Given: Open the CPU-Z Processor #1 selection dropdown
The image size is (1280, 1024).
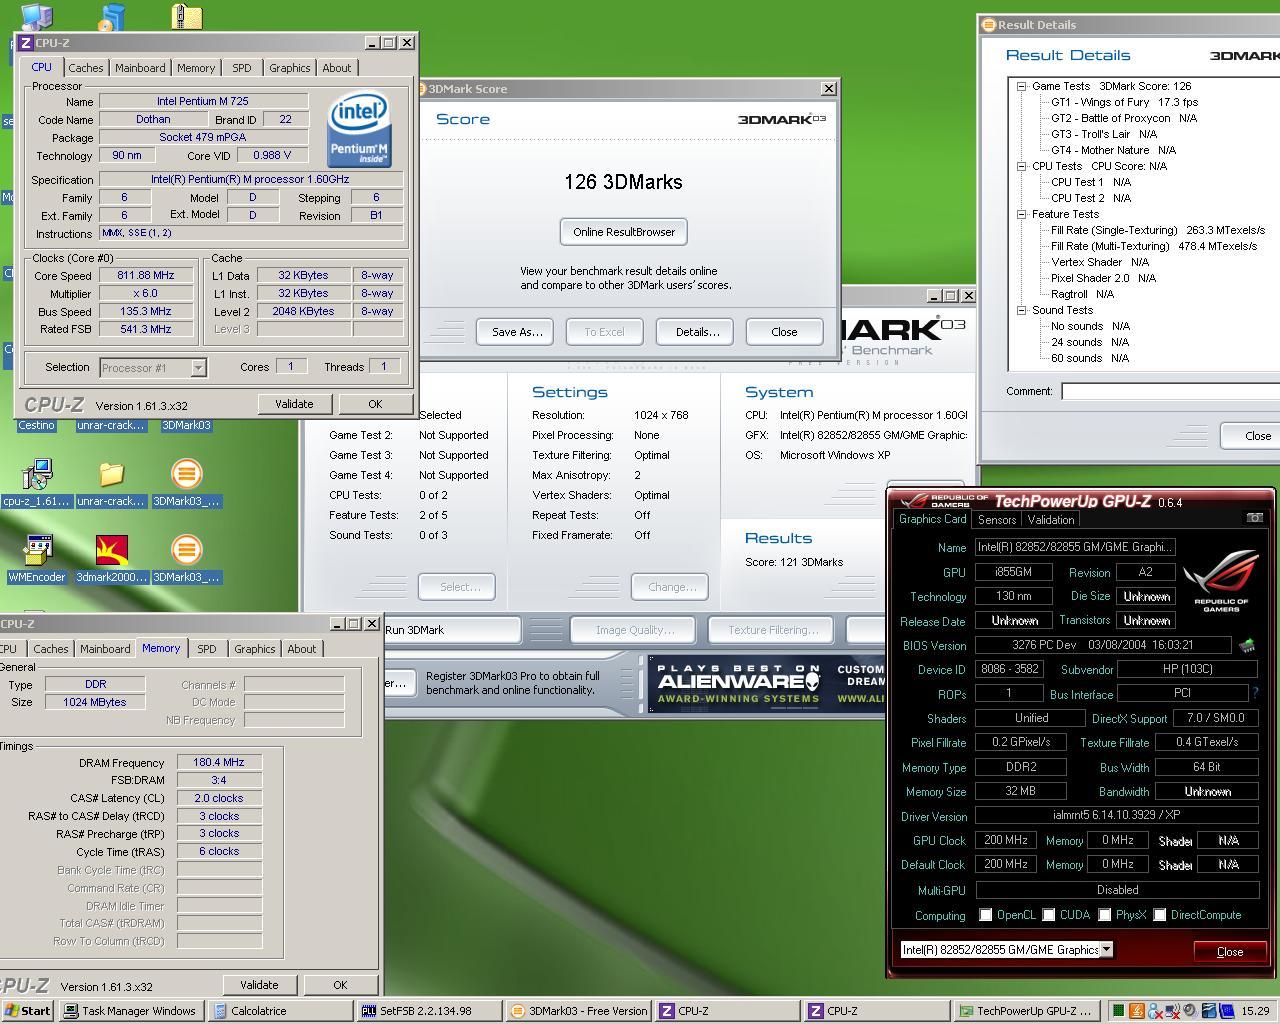Looking at the screenshot, I should (x=198, y=368).
